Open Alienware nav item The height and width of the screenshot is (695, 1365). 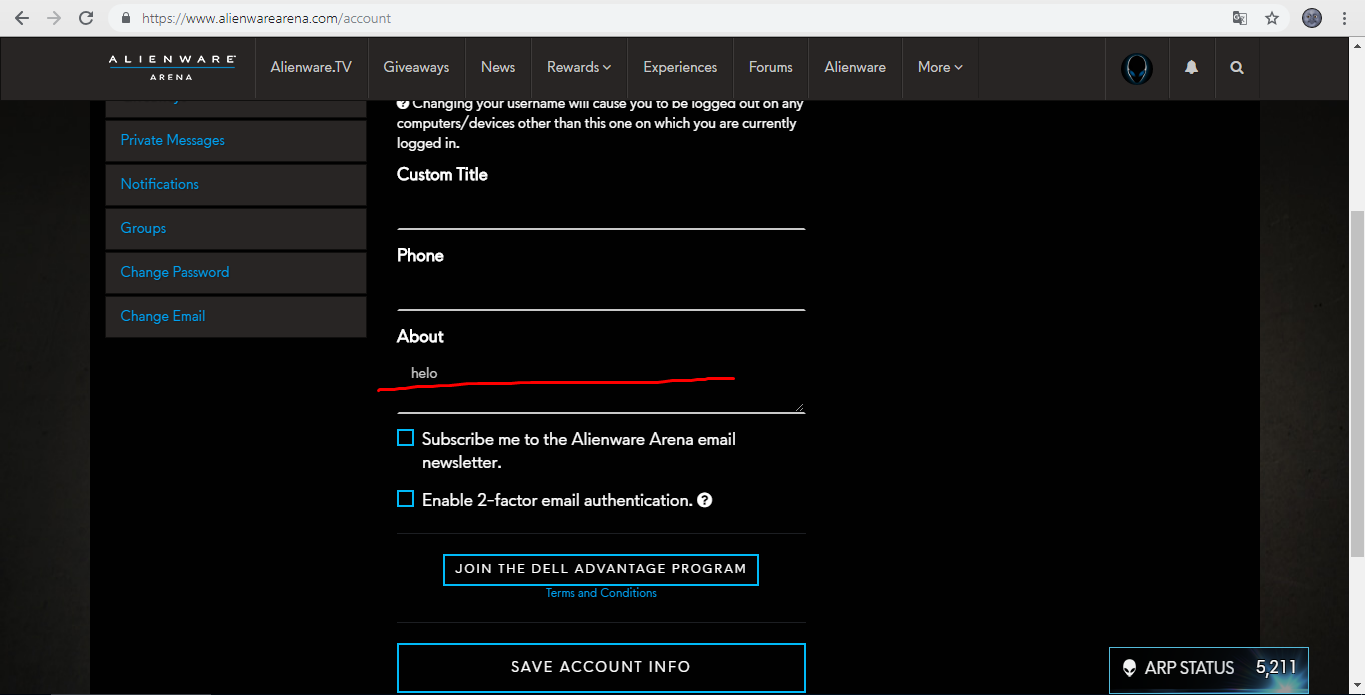coord(855,67)
